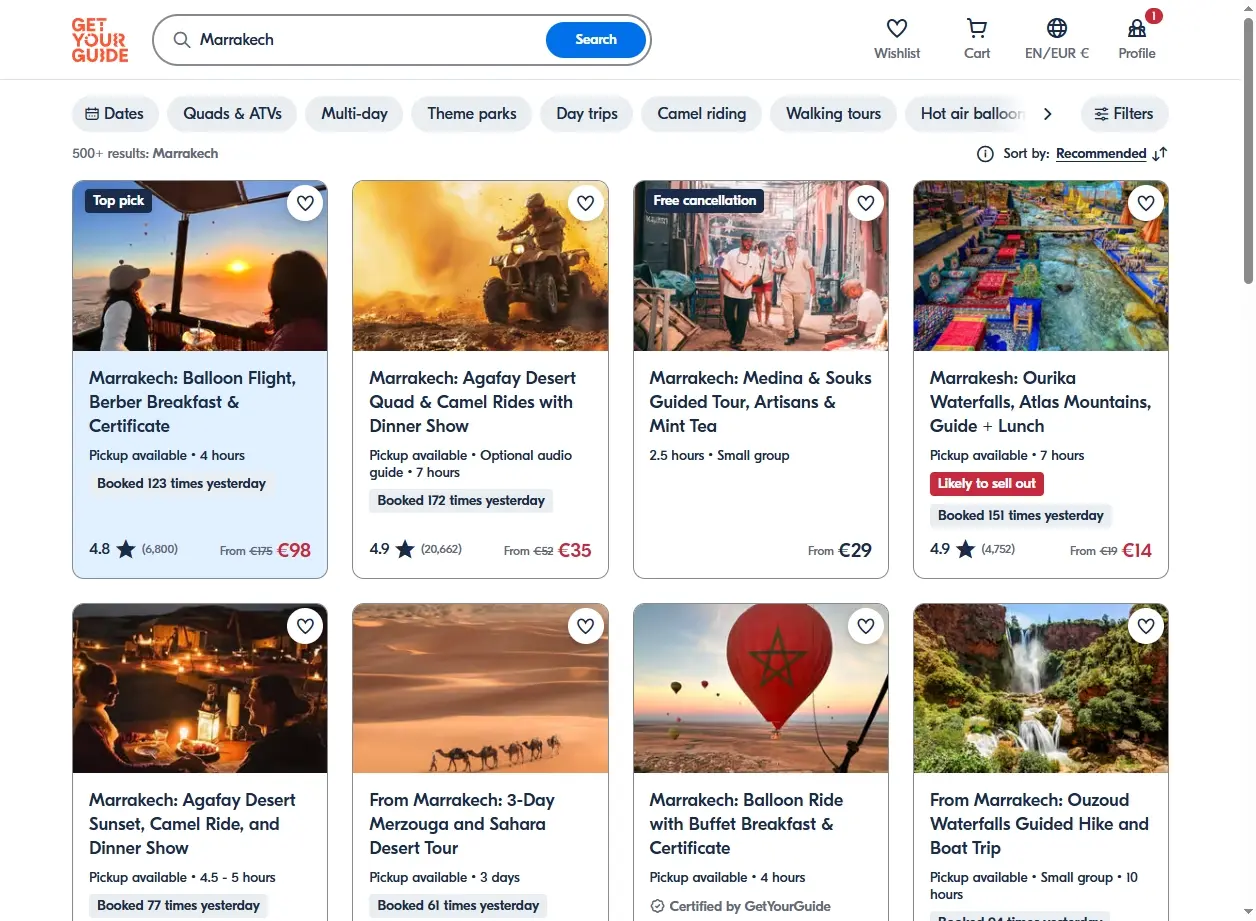This screenshot has height=921, width=1256.
Task: Open Agafay Desert Quad & Camel Rides title
Action: (472, 402)
